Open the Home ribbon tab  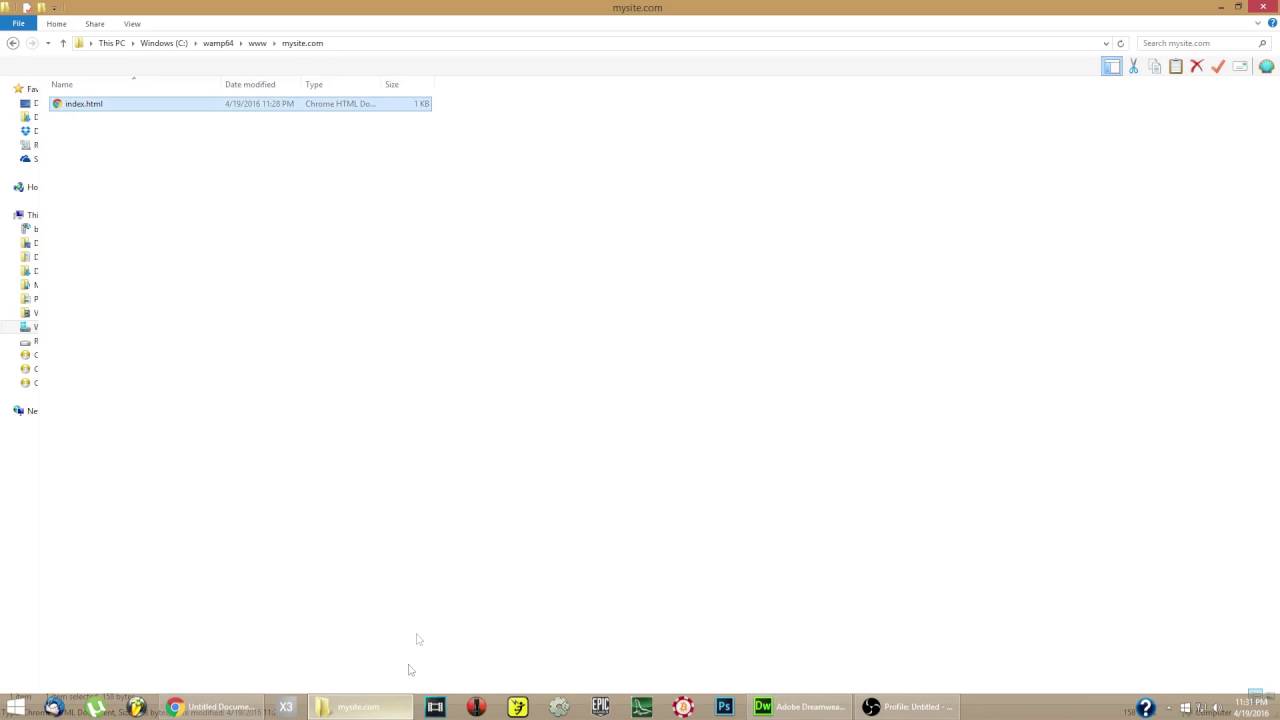(56, 23)
